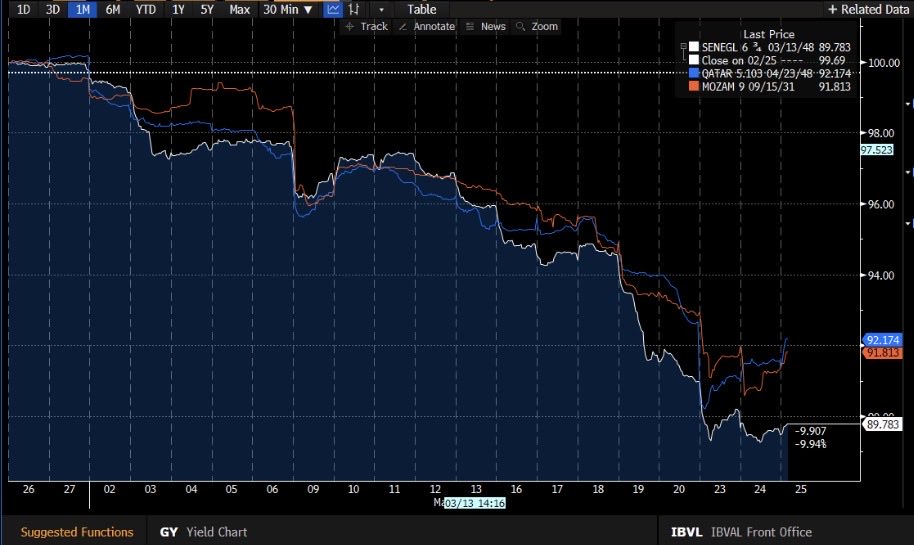Switch to the bar/candle chart icon
914x545 pixels.
coord(354,9)
